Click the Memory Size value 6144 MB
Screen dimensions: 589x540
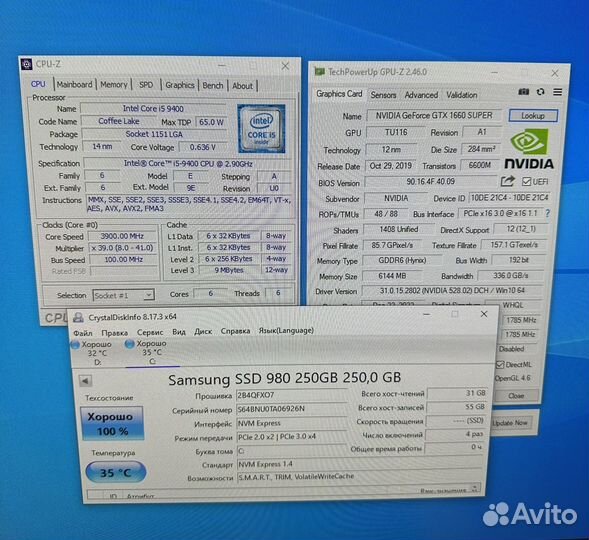click(x=392, y=276)
